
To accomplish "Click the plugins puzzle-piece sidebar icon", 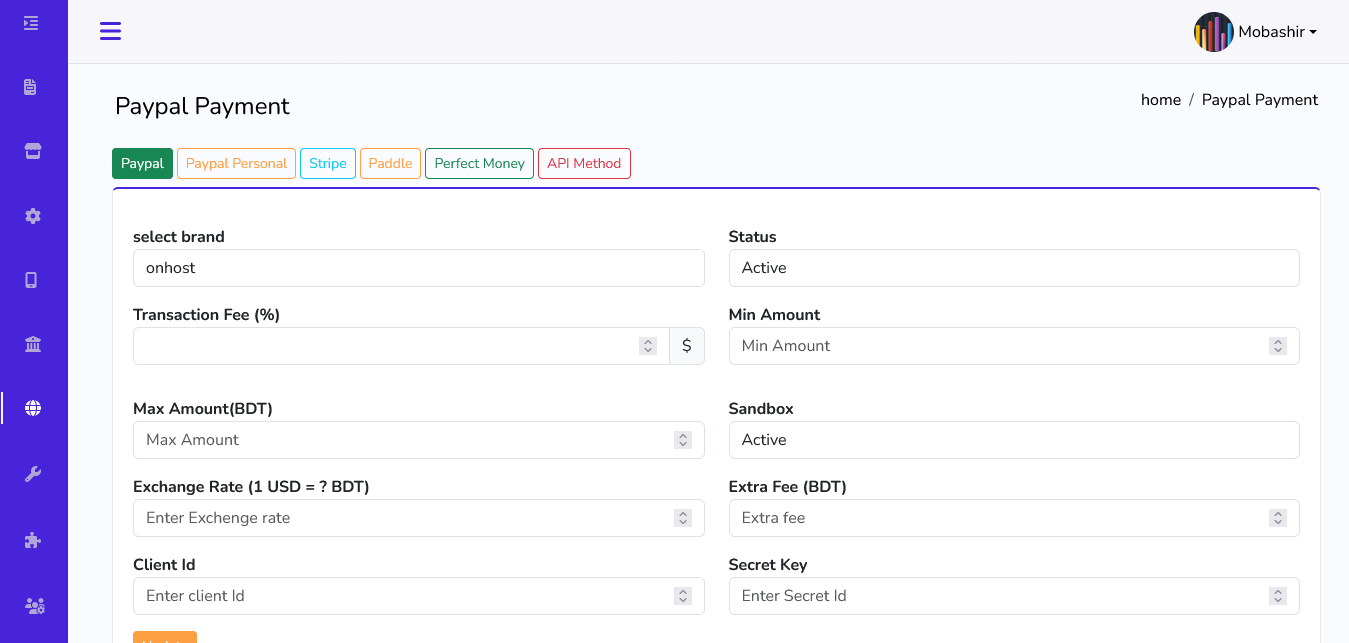I will (x=33, y=539).
